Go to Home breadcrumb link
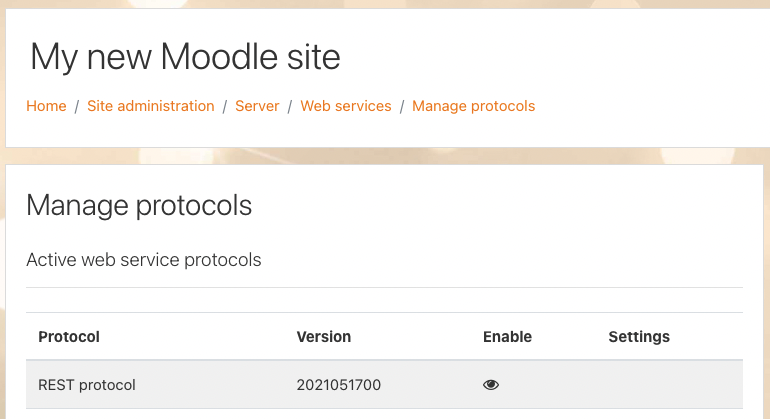Screen dimensions: 770x419 tap(46, 106)
